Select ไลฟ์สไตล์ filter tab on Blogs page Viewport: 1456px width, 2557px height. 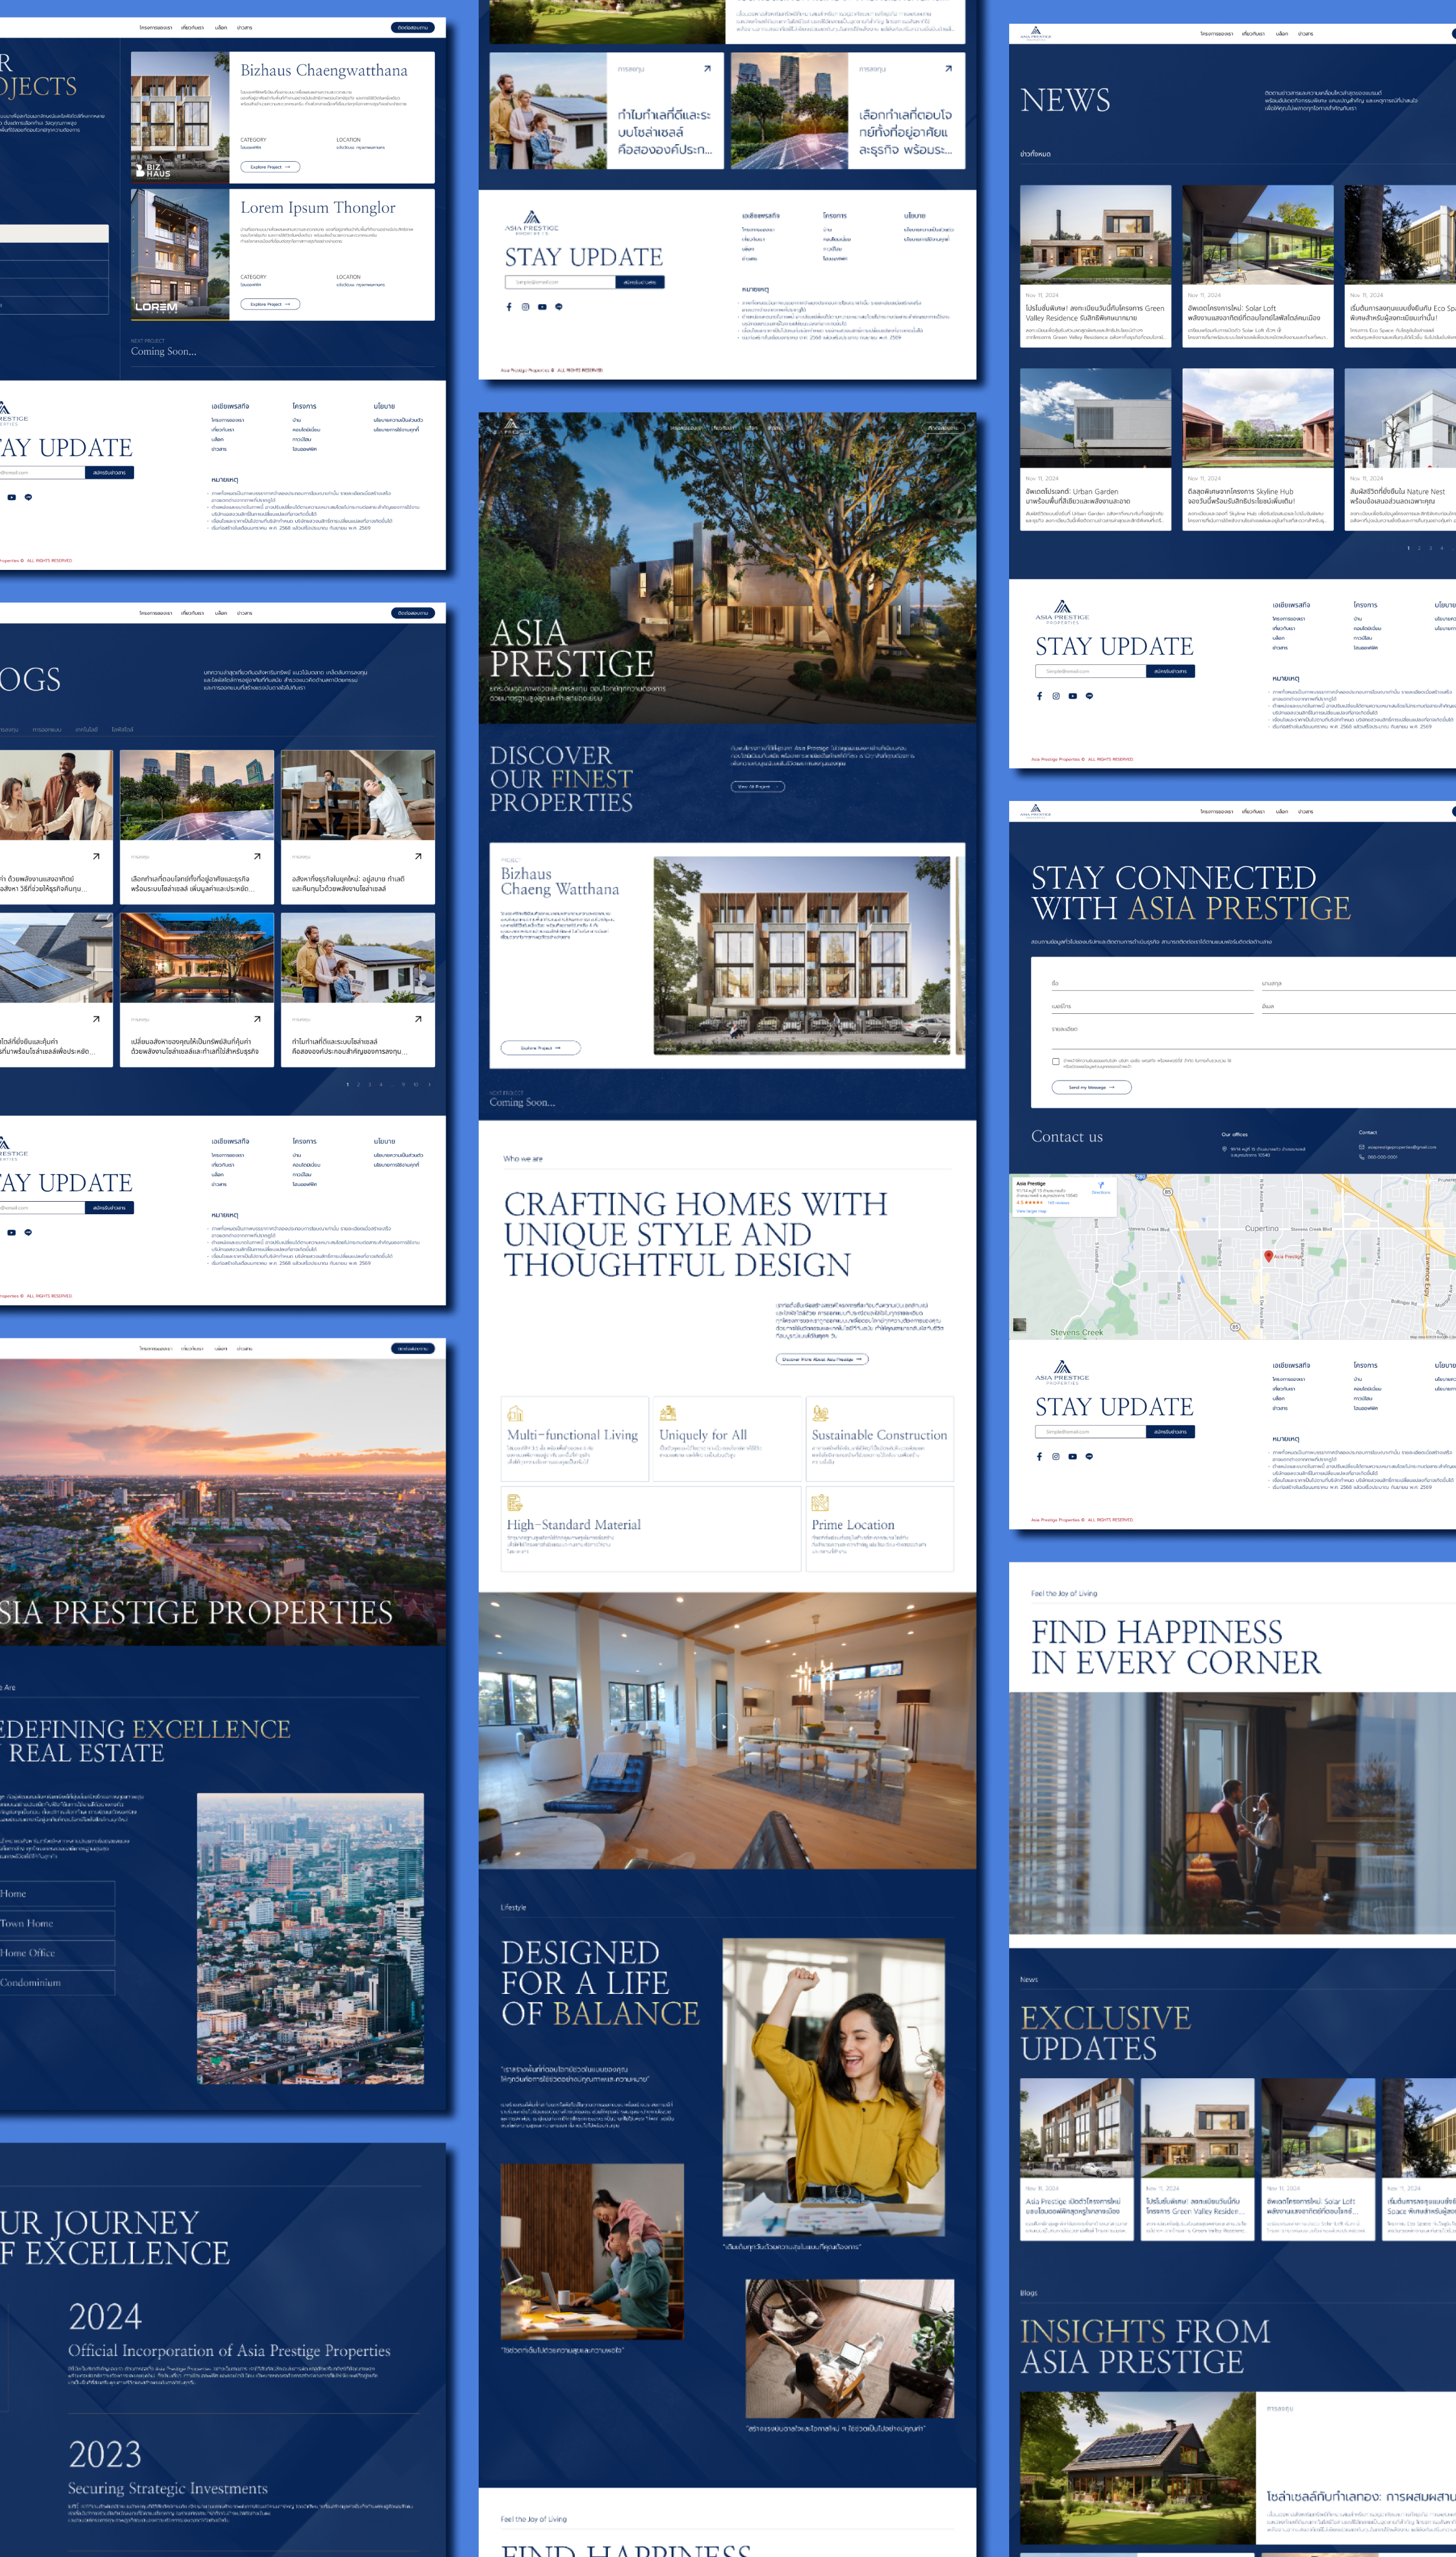coord(122,730)
